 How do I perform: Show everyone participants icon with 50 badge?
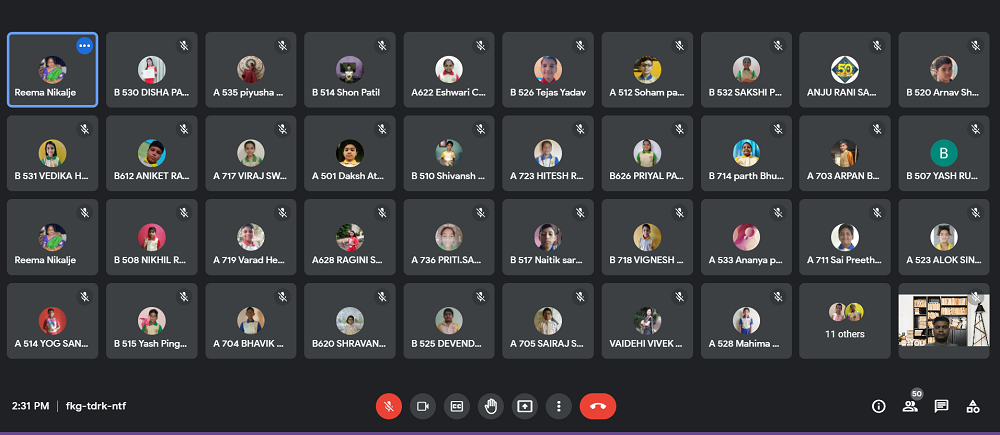click(x=910, y=406)
